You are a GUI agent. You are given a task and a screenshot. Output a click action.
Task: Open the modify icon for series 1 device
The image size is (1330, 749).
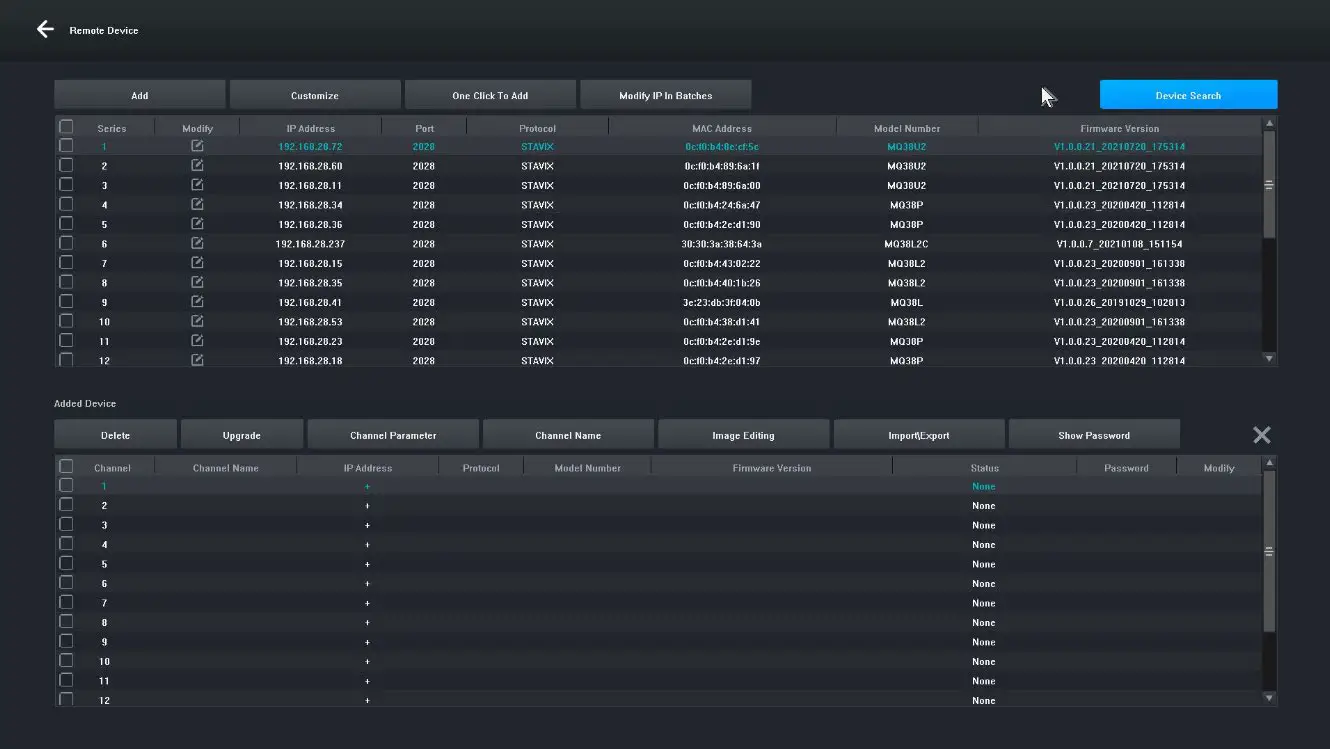pos(197,146)
